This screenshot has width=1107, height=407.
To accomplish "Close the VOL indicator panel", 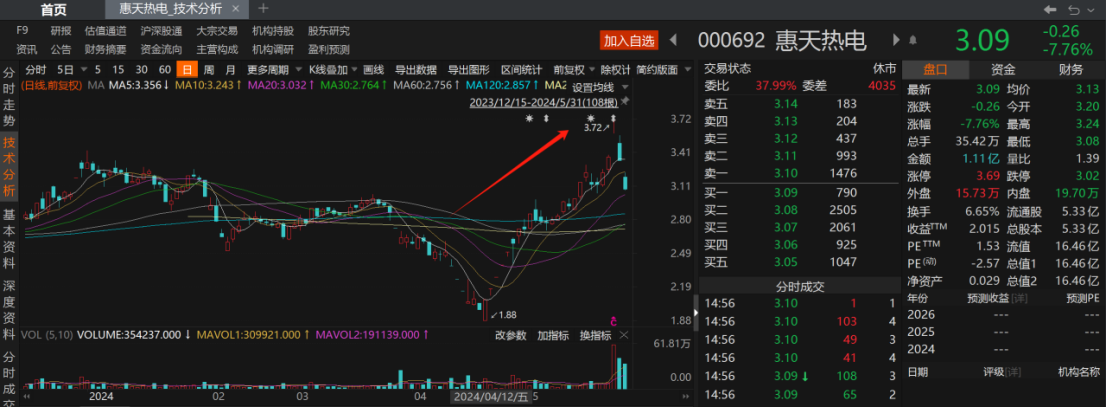I will coord(623,336).
